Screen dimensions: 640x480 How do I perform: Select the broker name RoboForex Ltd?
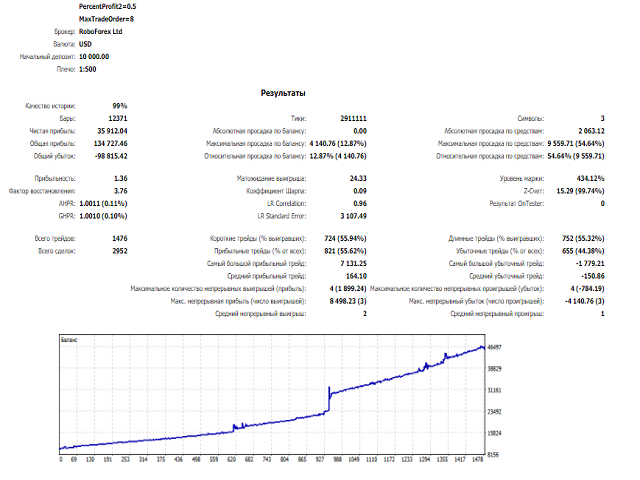(100, 31)
